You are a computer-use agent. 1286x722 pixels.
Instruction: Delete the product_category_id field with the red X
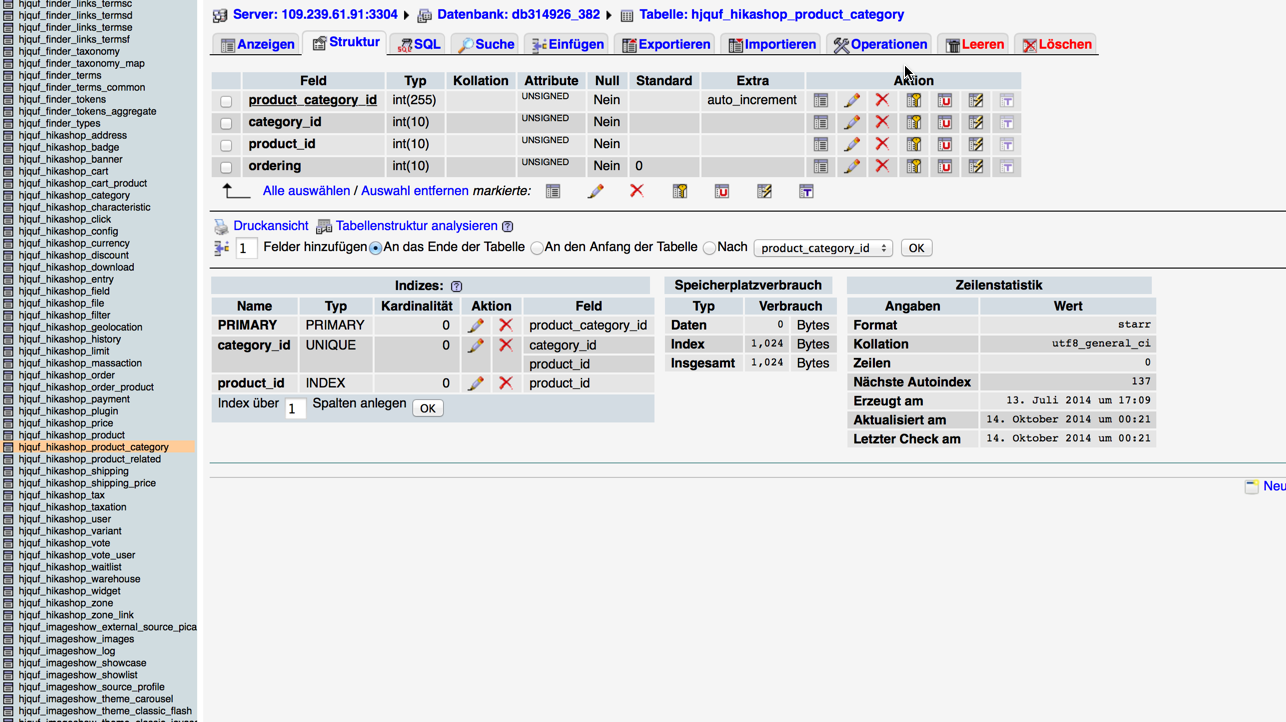(882, 100)
